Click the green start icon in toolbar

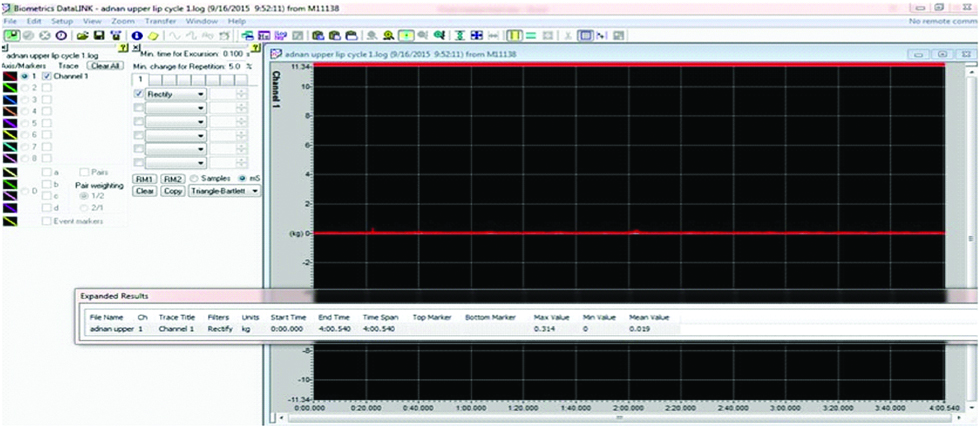coord(11,35)
